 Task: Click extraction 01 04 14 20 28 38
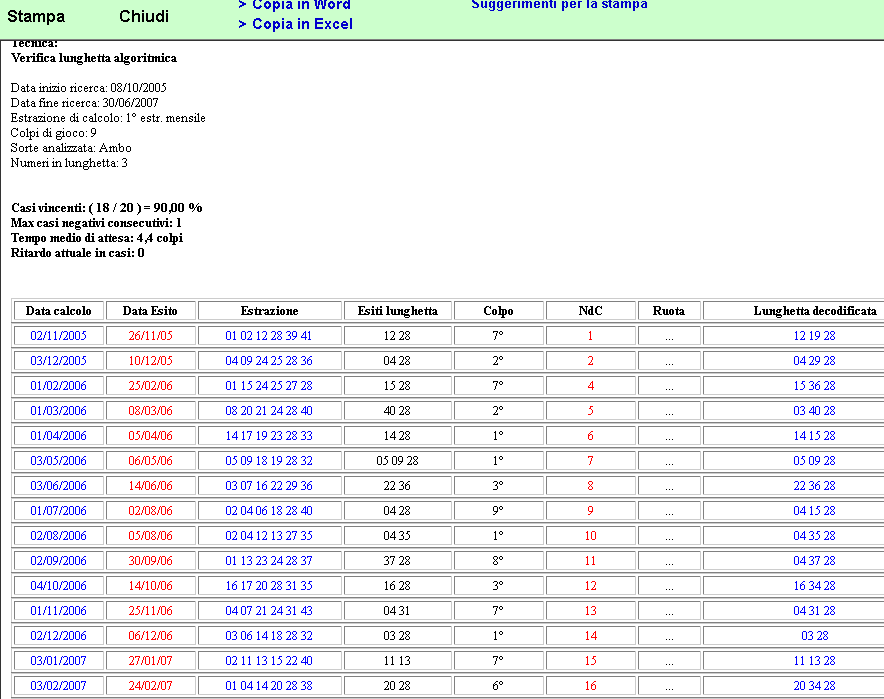pyautogui.click(x=269, y=685)
